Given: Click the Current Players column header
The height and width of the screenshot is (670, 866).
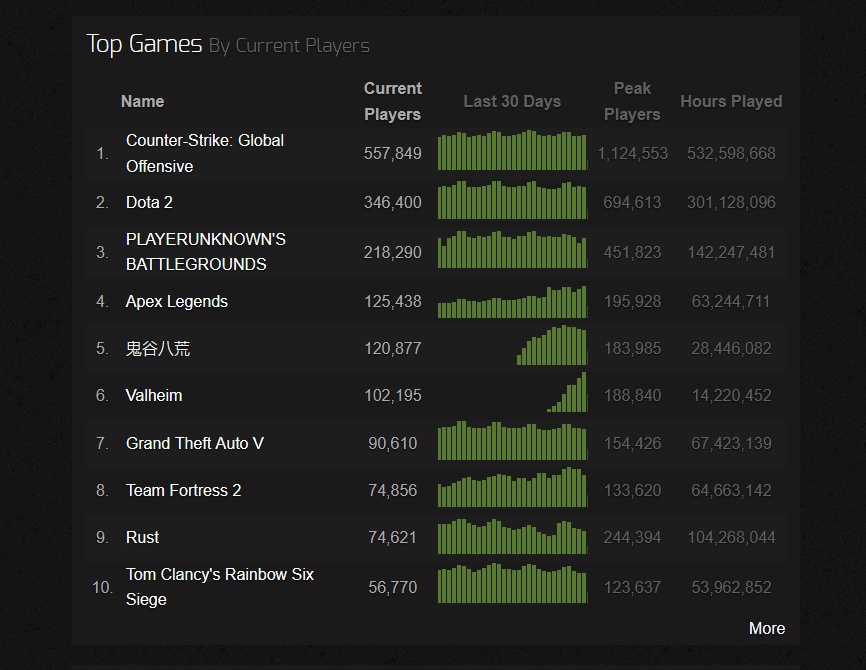Looking at the screenshot, I should [392, 101].
